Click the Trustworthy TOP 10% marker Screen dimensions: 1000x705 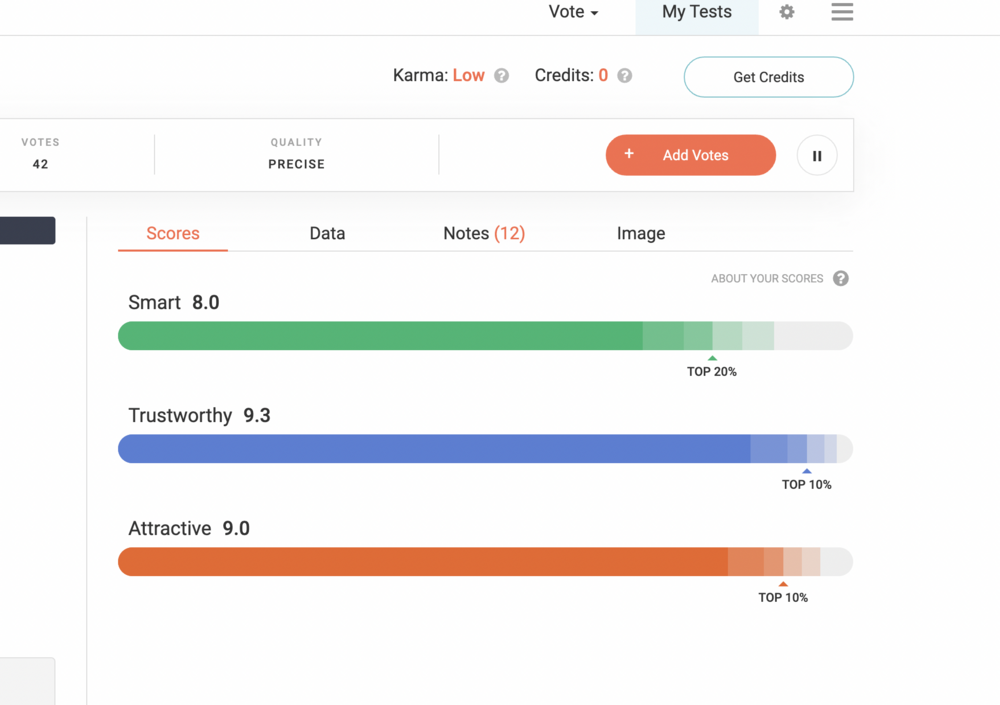(x=807, y=480)
